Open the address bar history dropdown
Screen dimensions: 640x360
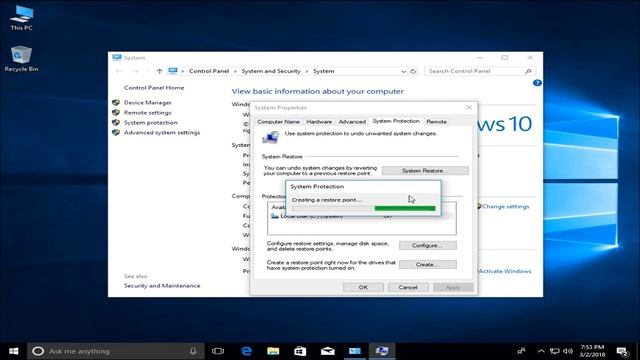403,71
